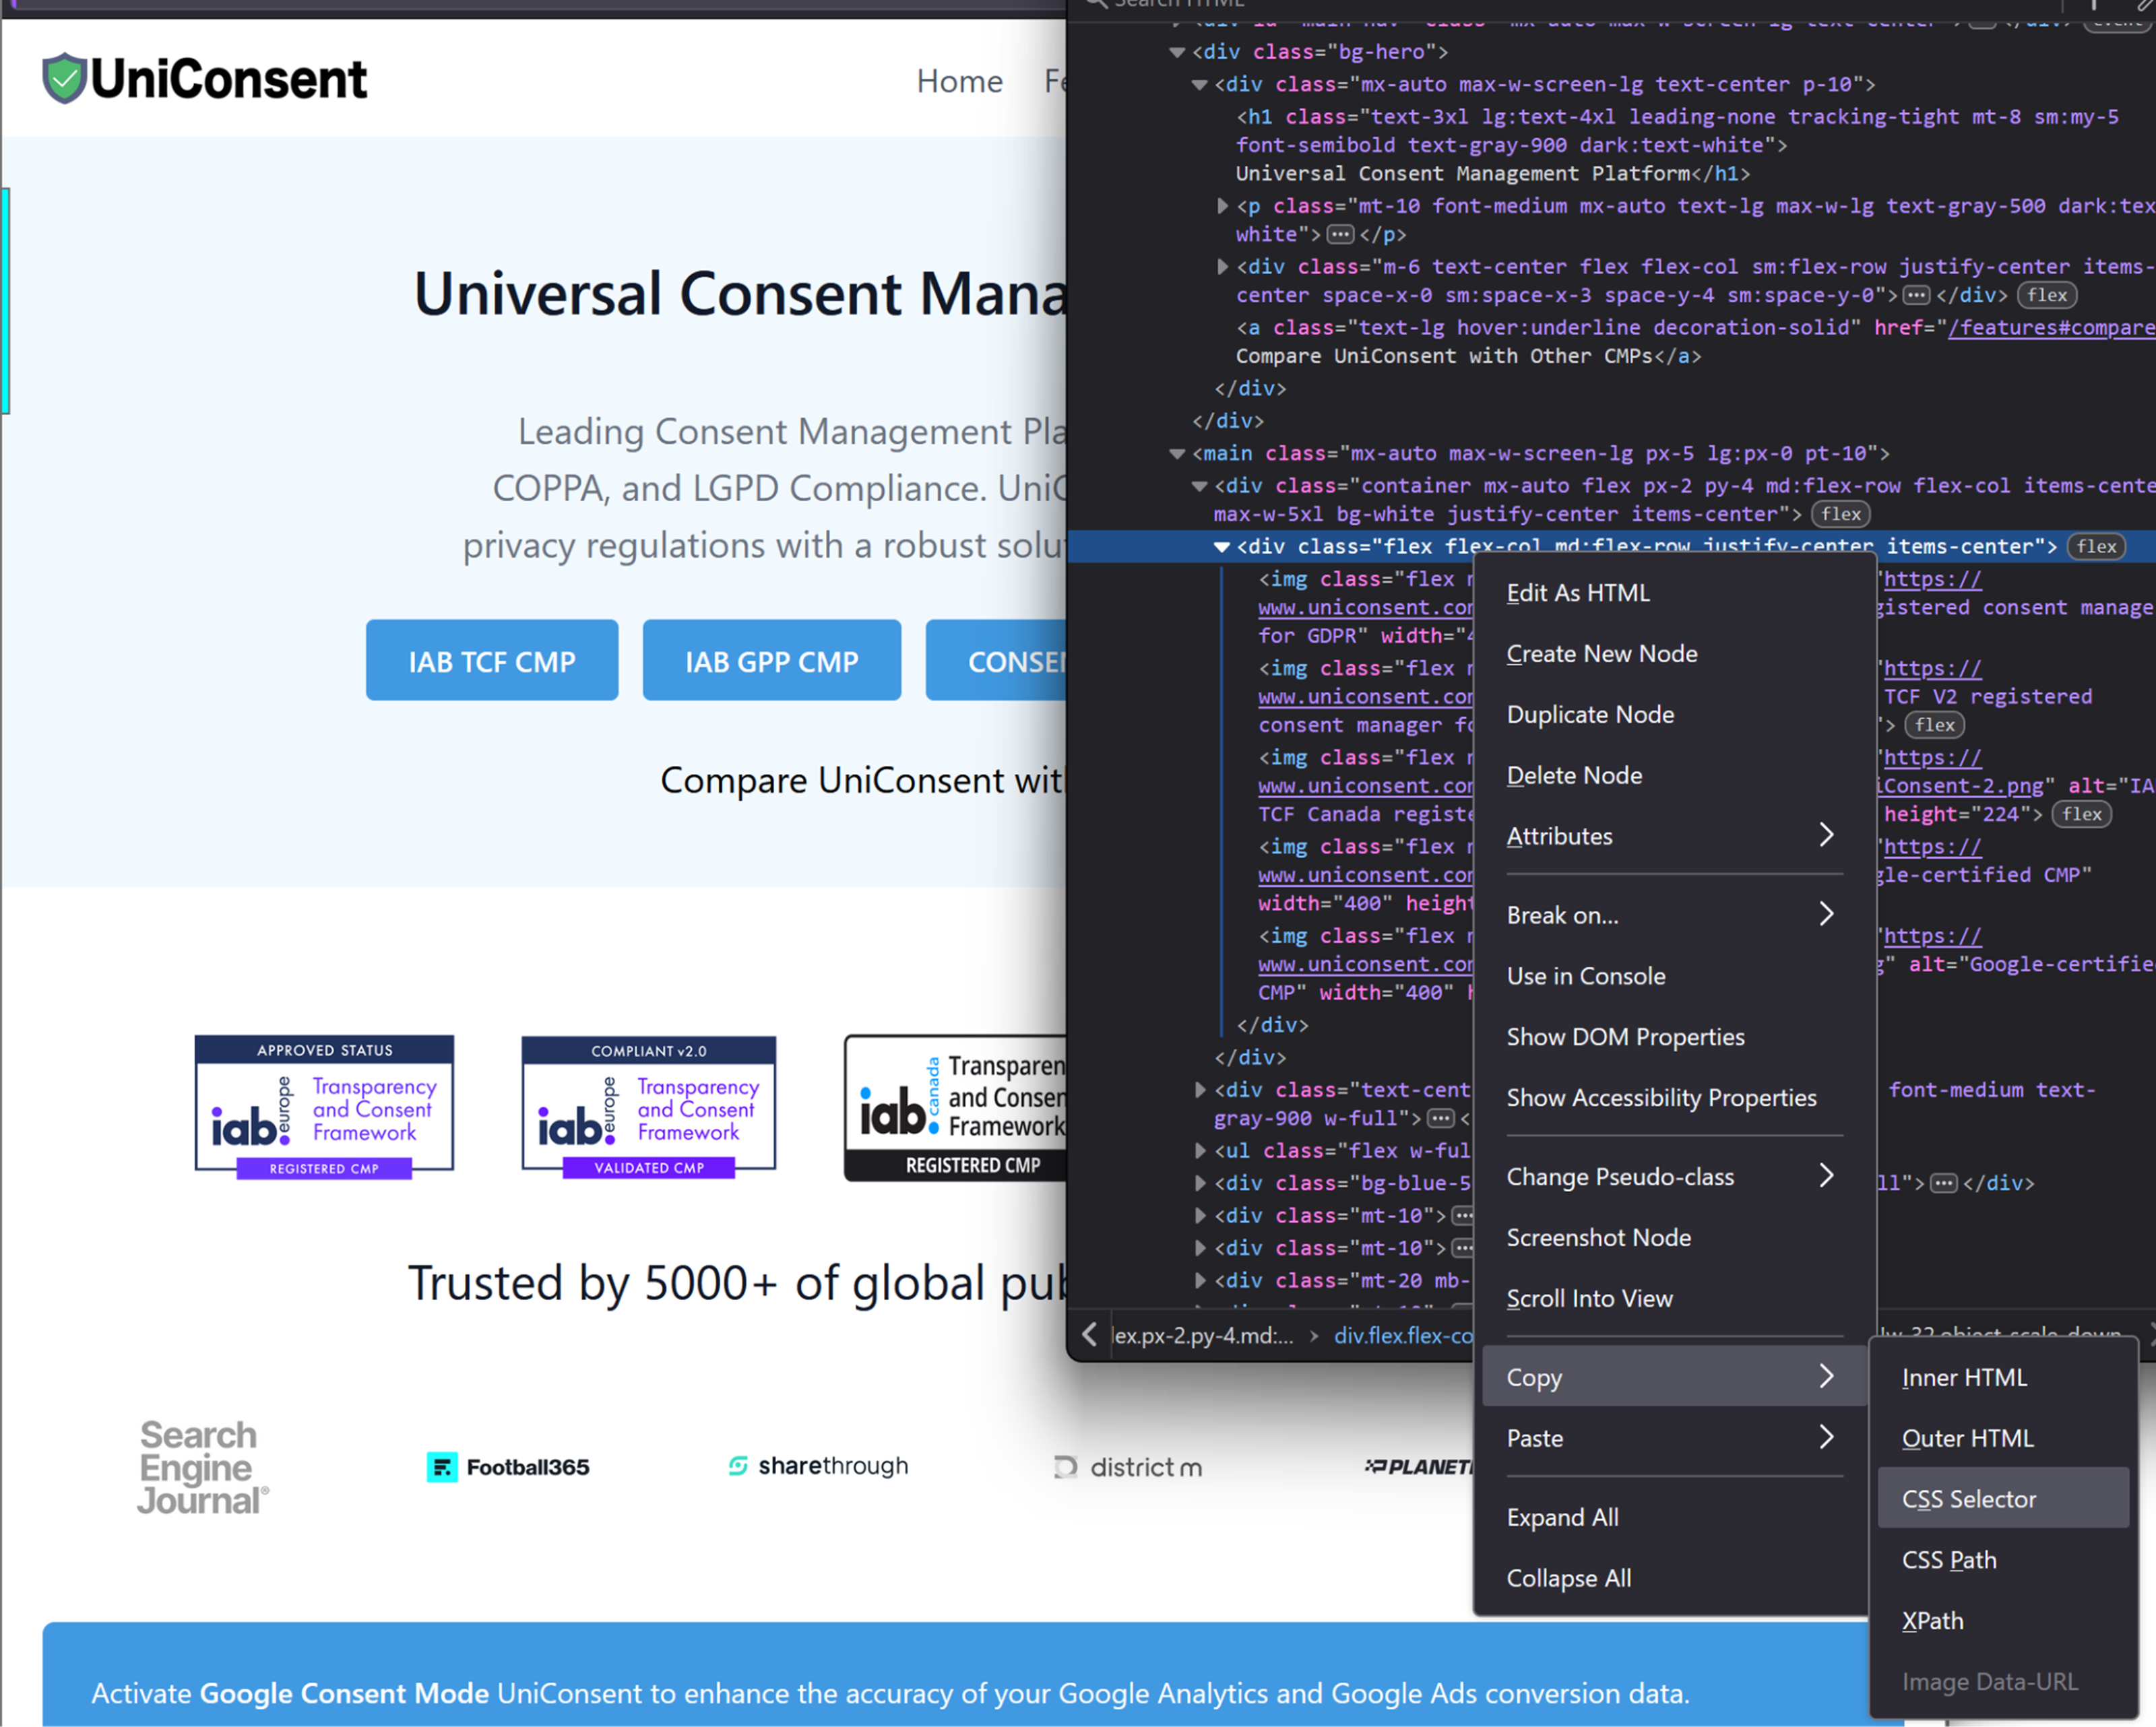The height and width of the screenshot is (1727, 2156).
Task: Open the Home navigation link
Action: pyautogui.click(x=959, y=81)
